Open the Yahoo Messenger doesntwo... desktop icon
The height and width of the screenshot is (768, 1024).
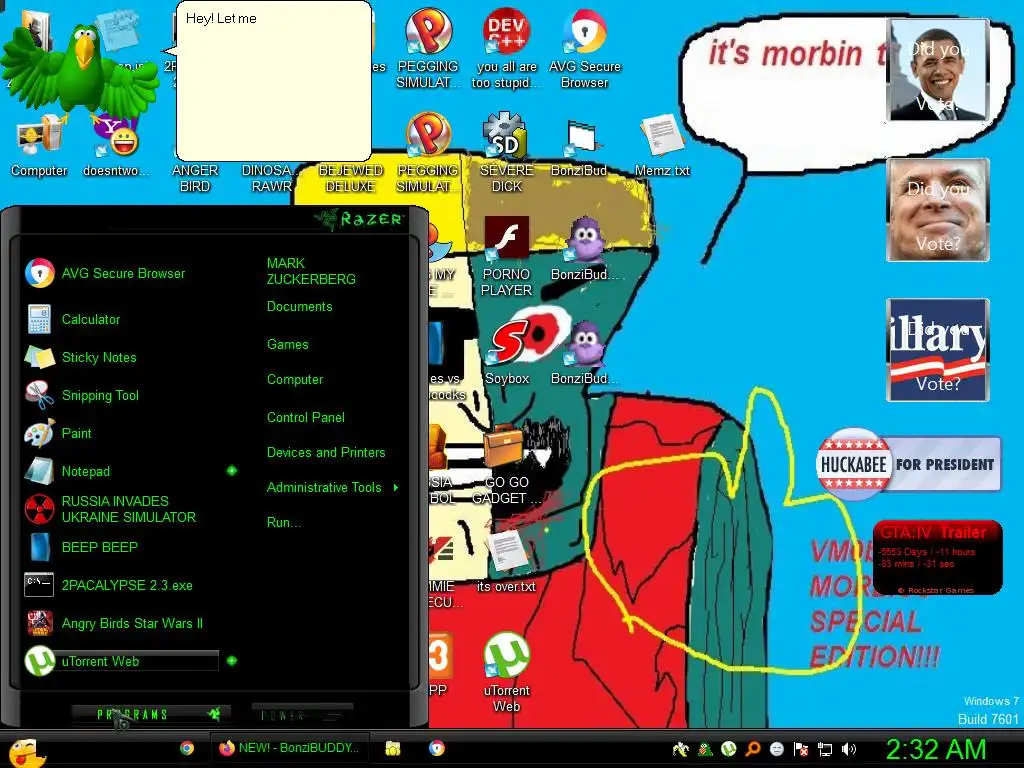click(x=117, y=147)
